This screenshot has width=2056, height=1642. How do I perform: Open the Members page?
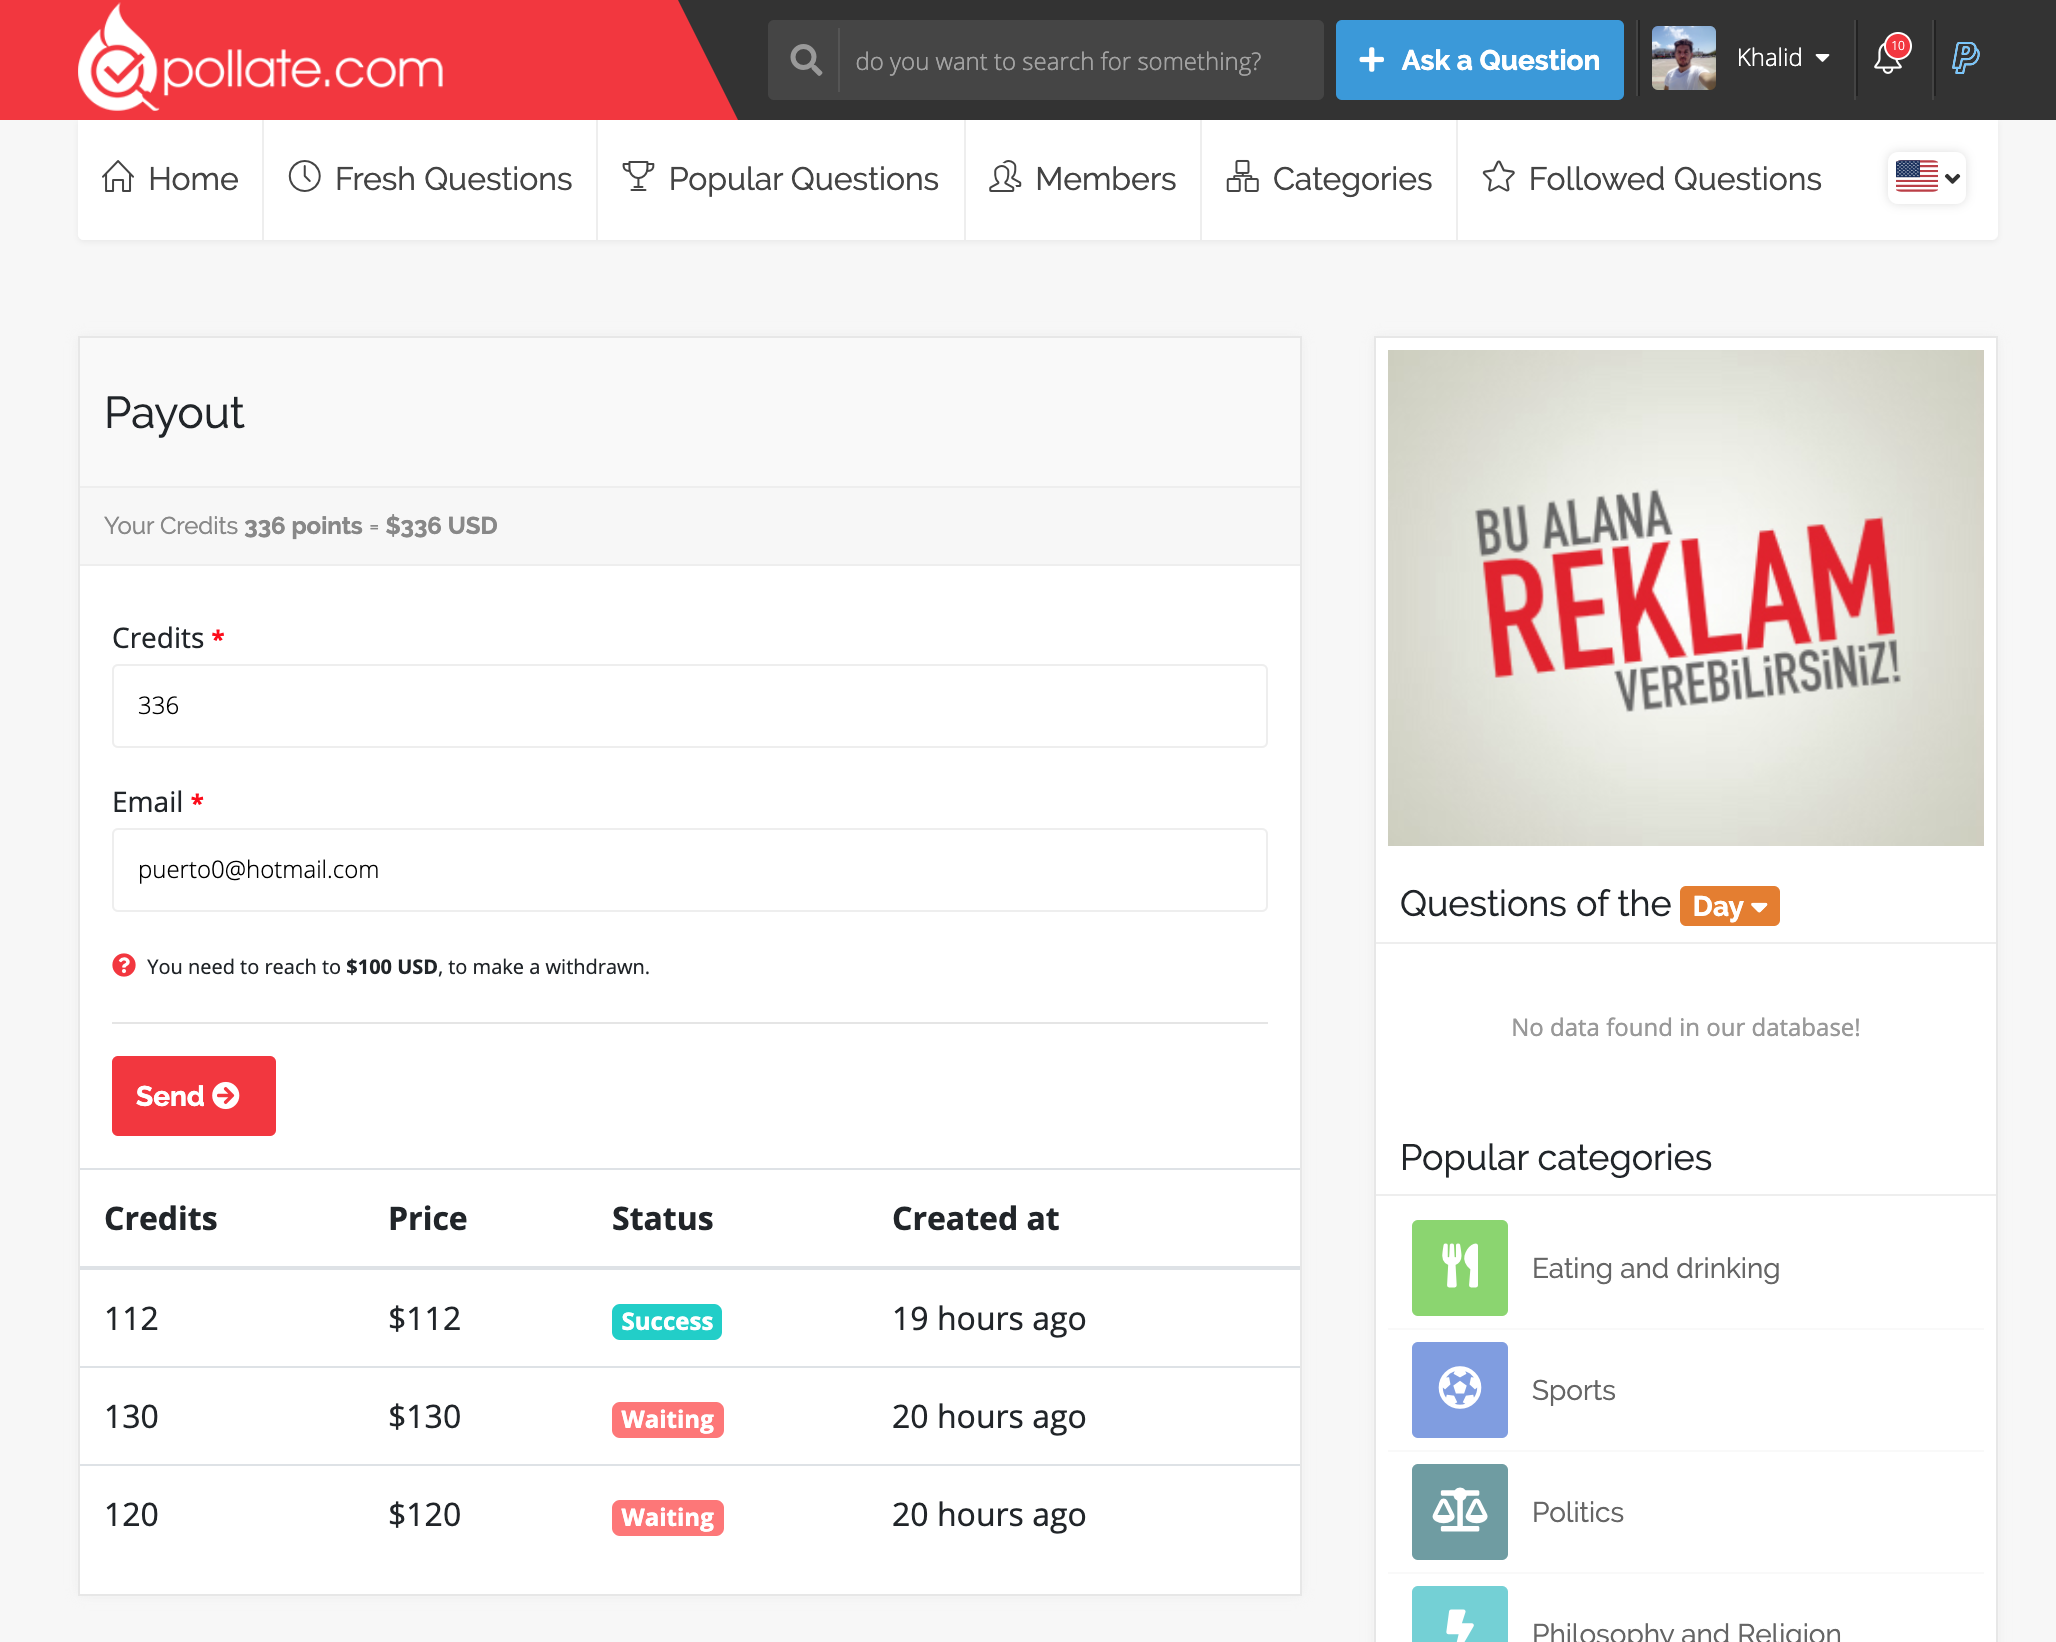tap(1082, 179)
